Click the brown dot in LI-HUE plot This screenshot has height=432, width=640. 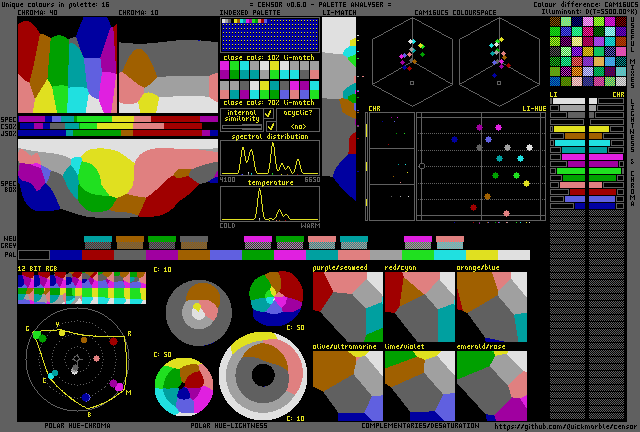pos(487,196)
